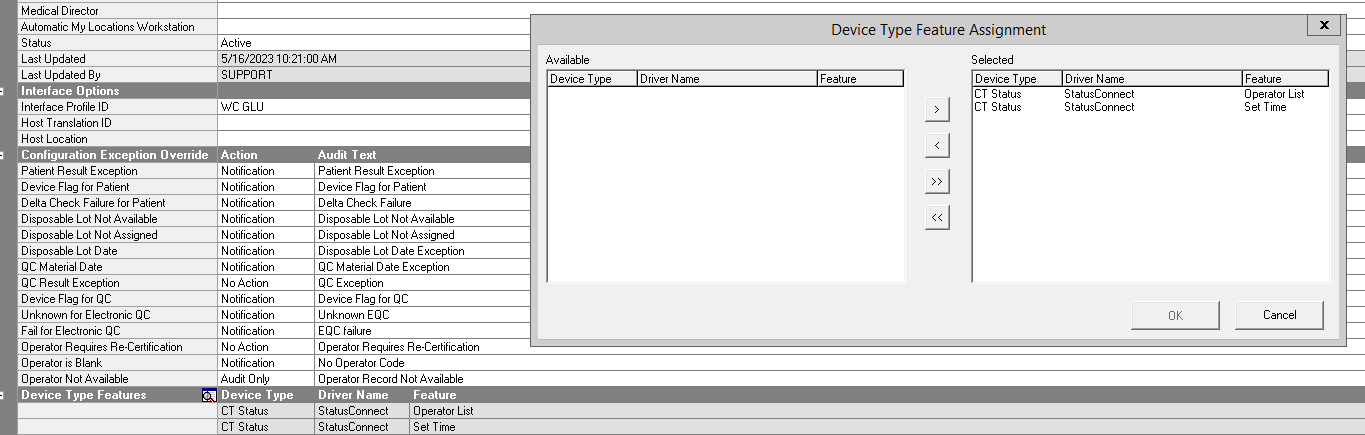
Task: Click the Interface Profile ID value WC GLU
Action: [242, 107]
